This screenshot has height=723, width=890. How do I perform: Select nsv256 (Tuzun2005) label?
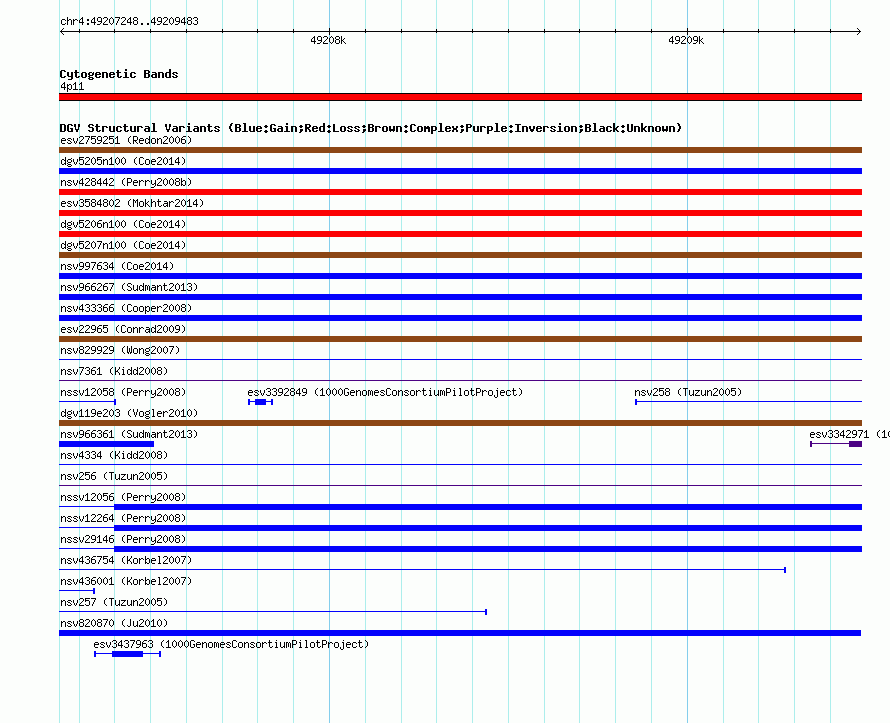click(114, 476)
